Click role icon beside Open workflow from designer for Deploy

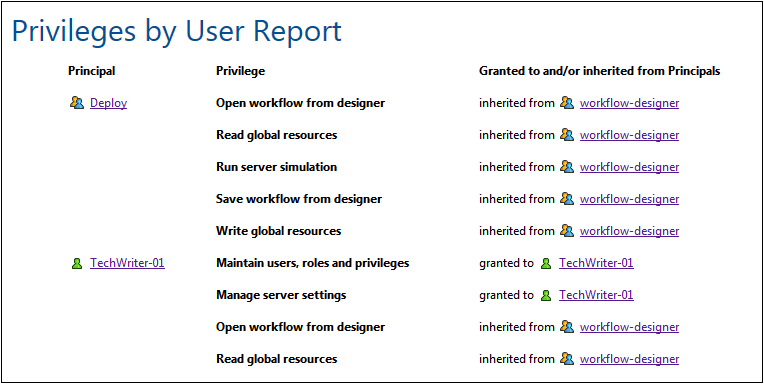(x=567, y=103)
